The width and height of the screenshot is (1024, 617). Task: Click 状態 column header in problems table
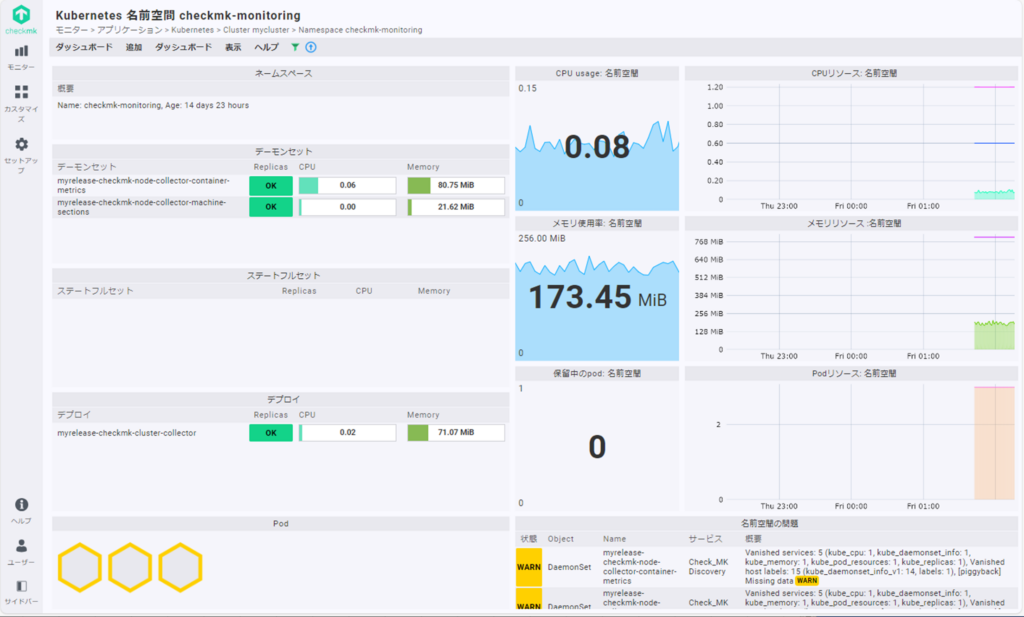pyautogui.click(x=528, y=539)
